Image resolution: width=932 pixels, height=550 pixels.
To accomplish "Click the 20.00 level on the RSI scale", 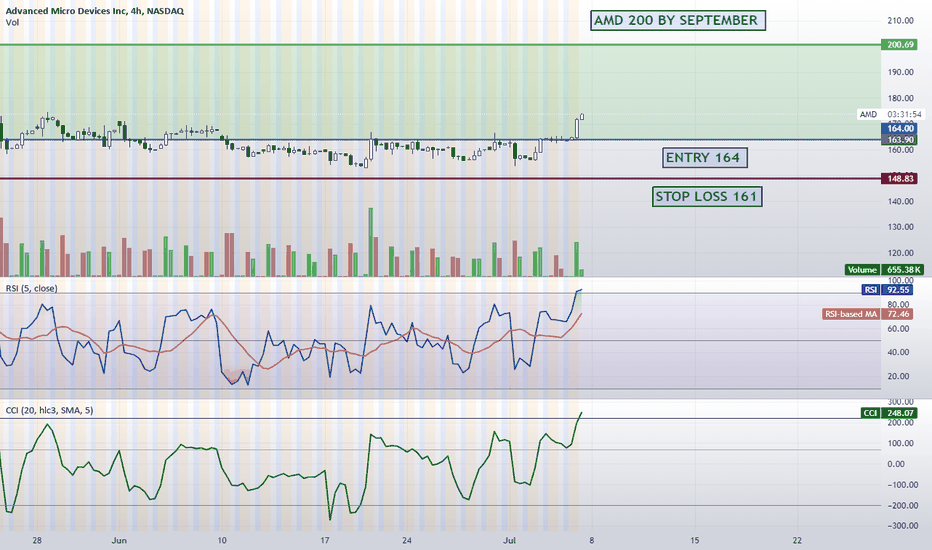I will tap(898, 376).
